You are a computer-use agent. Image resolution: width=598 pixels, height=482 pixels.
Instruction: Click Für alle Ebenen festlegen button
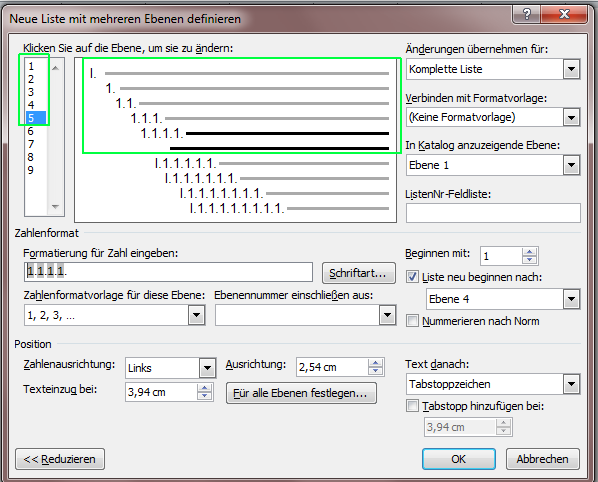(x=301, y=393)
